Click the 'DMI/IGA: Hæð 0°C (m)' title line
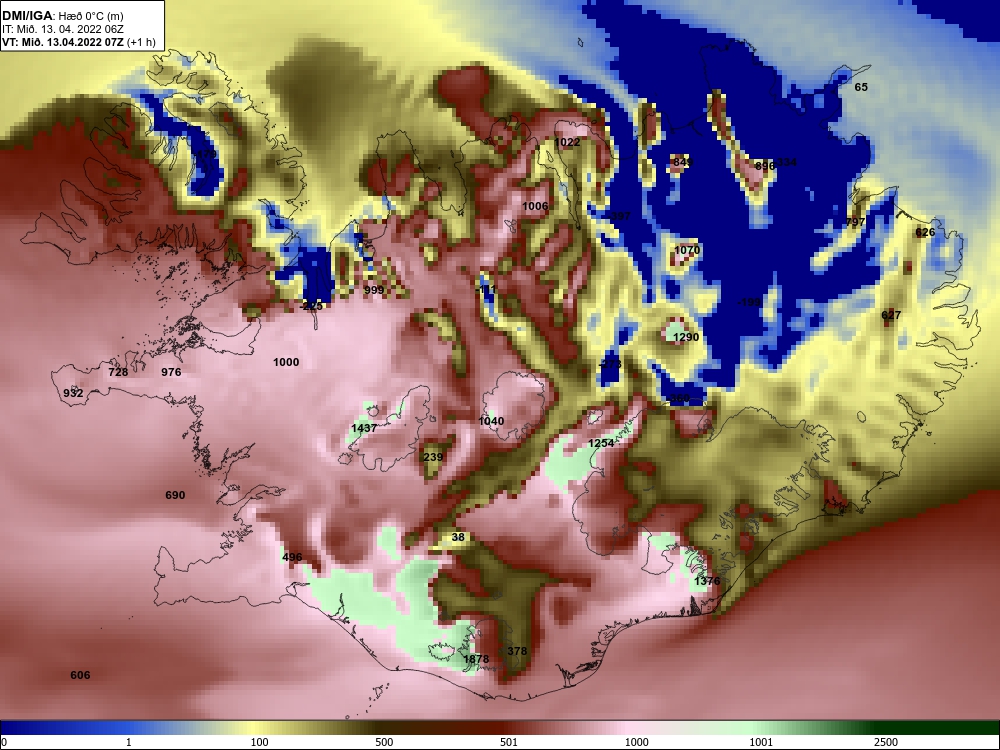The width and height of the screenshot is (1000, 750). [x=62, y=16]
